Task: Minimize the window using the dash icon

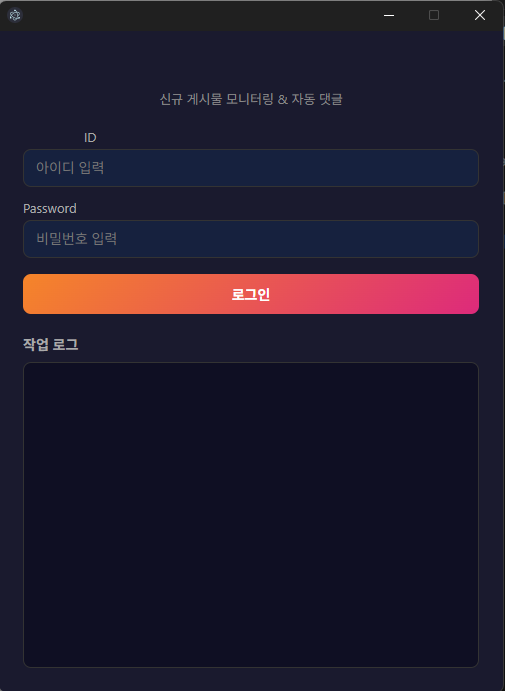Action: click(x=389, y=15)
